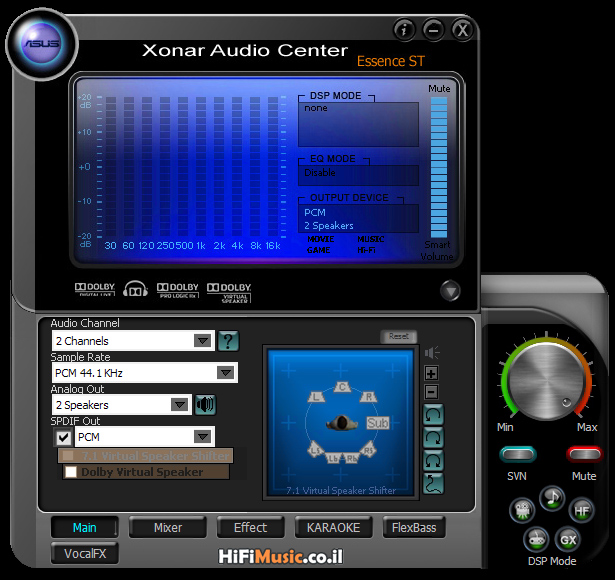This screenshot has width=615, height=580.
Task: Click the Dolby Virtual Speaker logo
Action: point(229,293)
